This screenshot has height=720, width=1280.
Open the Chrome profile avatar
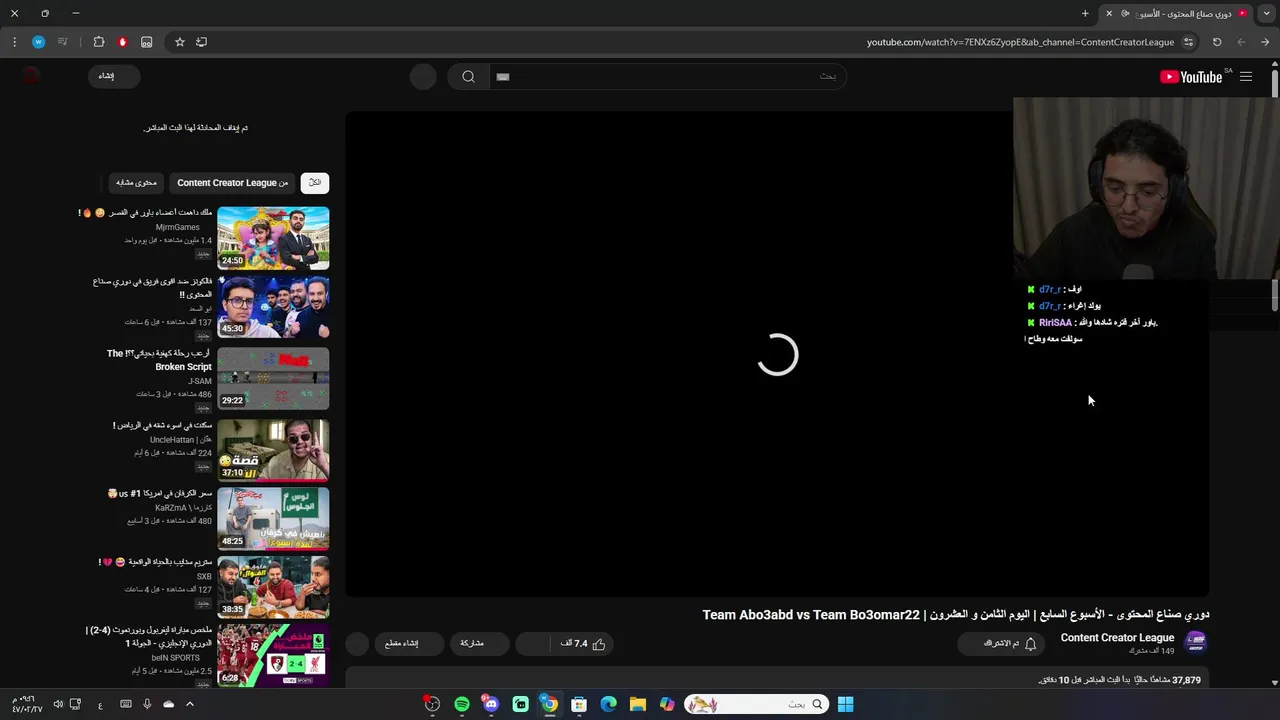click(38, 42)
